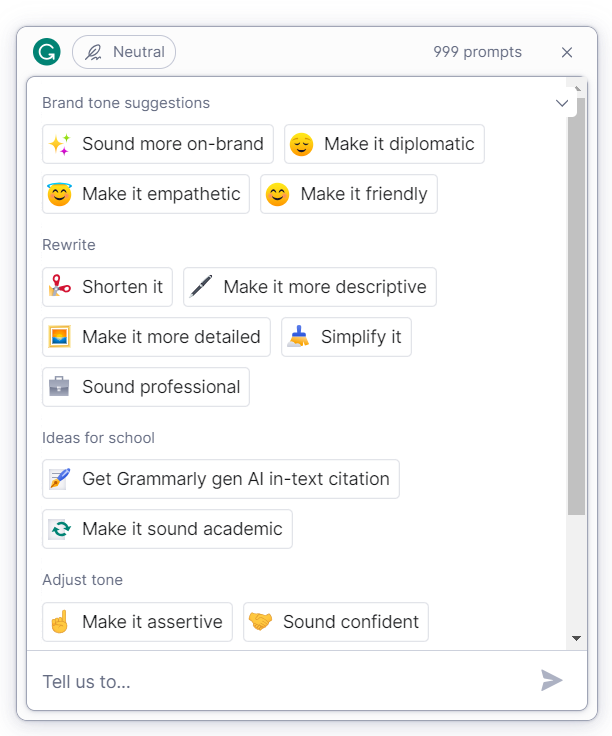Click Make it assertive tone option
Image resolution: width=612 pixels, height=736 pixels.
point(138,622)
